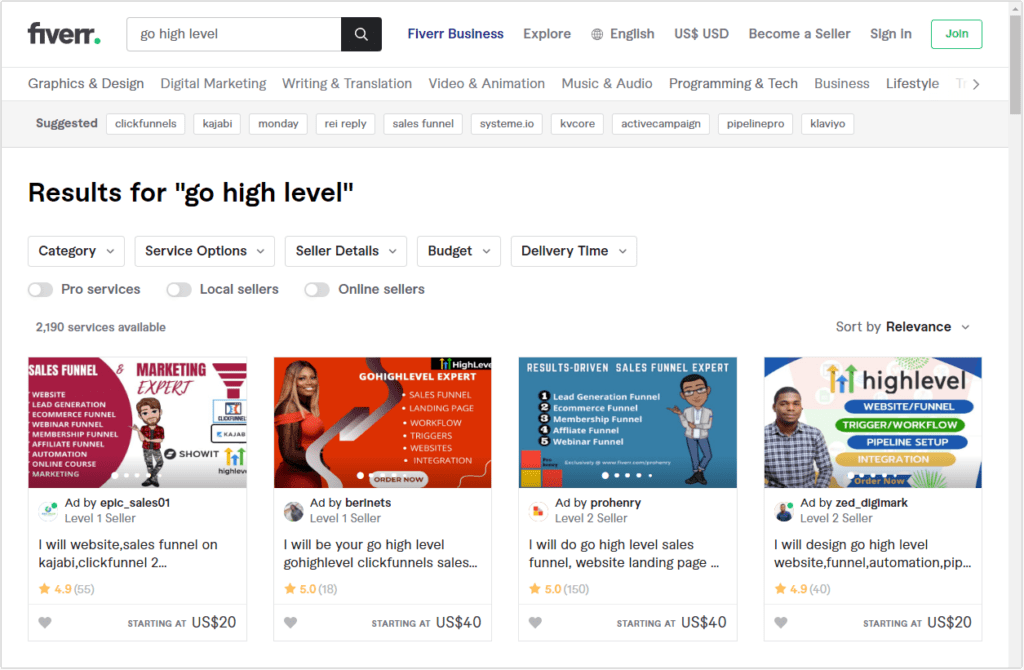
Task: Click Explore link
Action: pyautogui.click(x=547, y=34)
